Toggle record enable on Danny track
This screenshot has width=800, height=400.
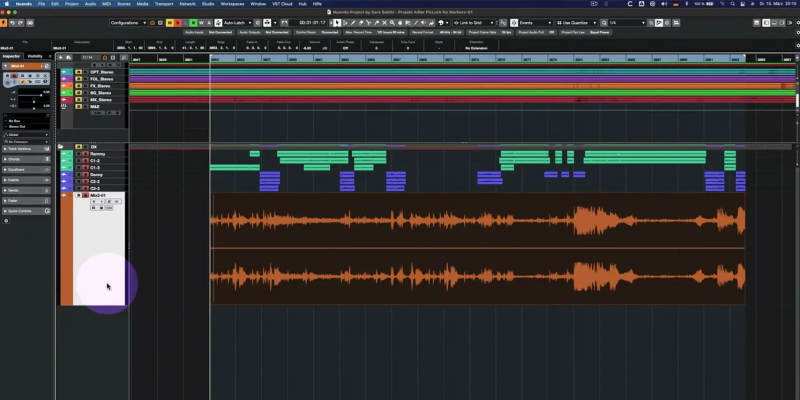85,174
